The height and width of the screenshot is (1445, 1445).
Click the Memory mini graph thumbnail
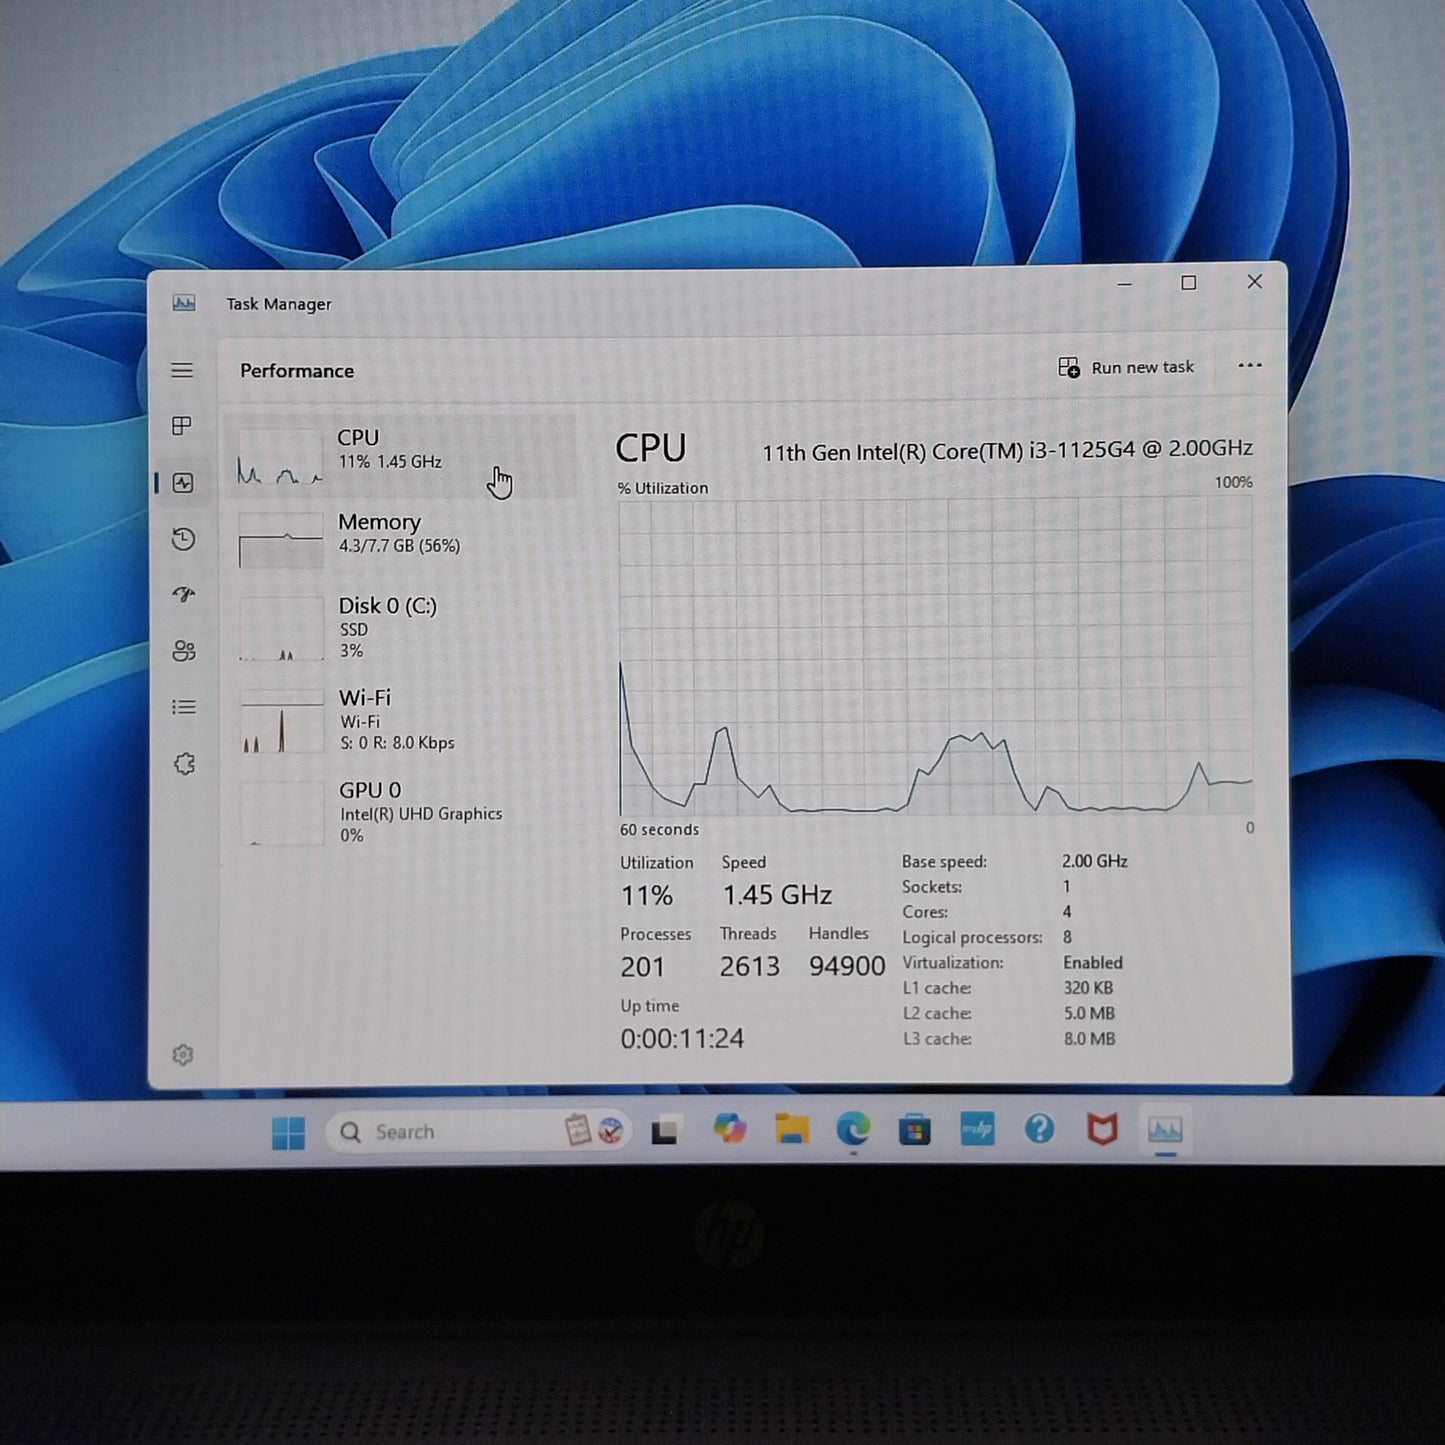pos(281,540)
